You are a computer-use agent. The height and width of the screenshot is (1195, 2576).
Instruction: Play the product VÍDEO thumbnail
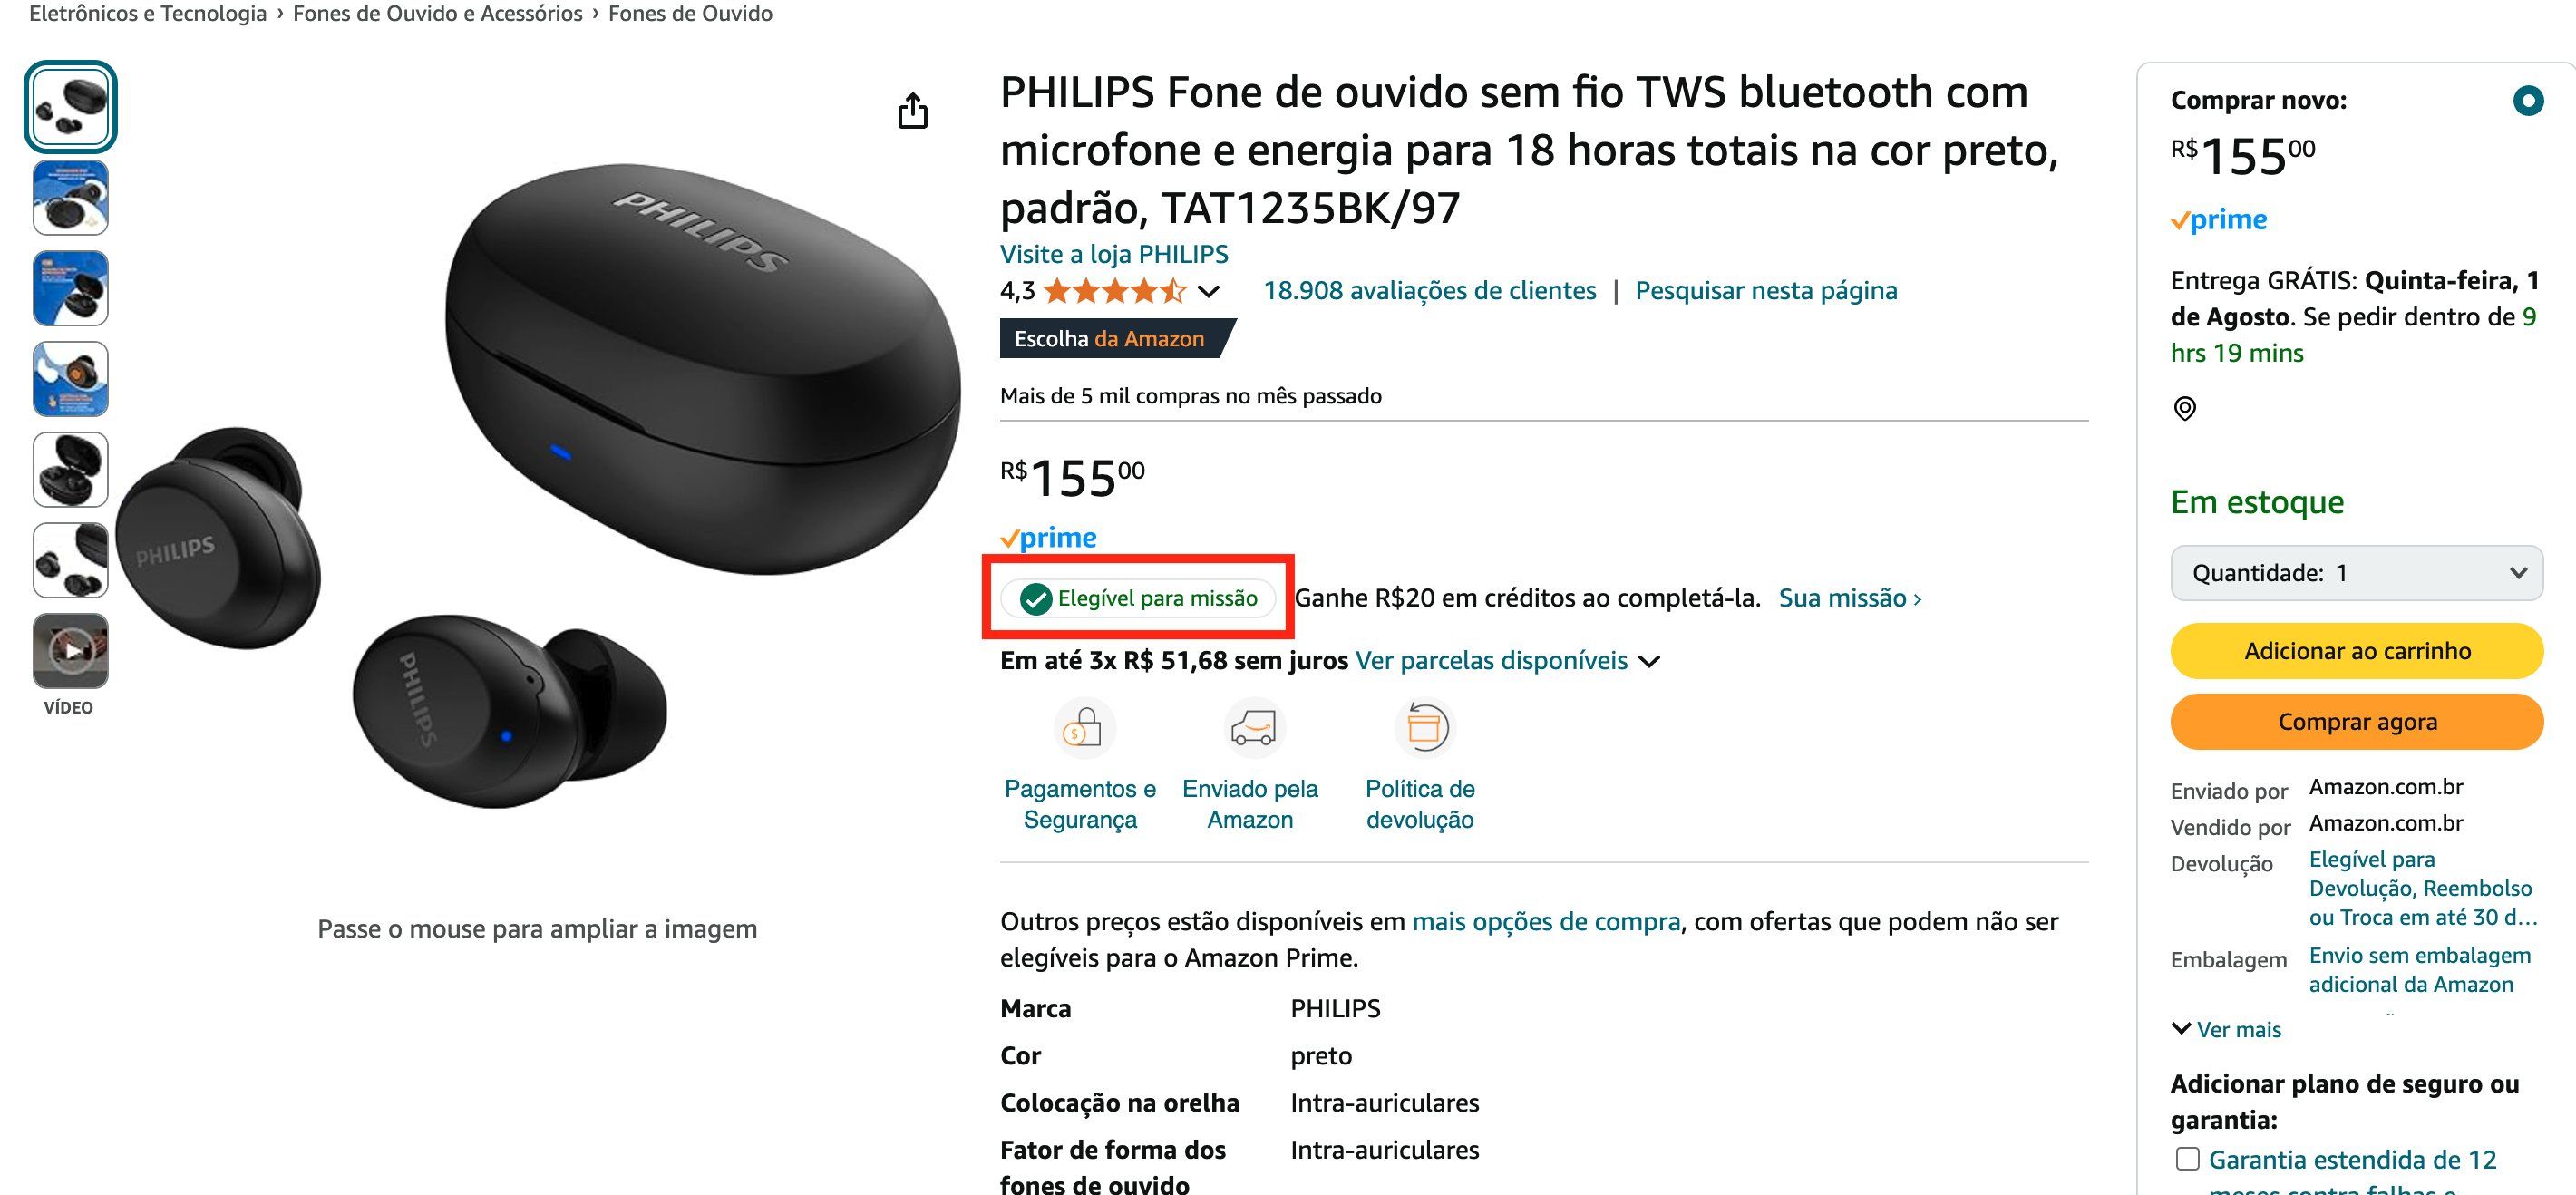tap(70, 651)
